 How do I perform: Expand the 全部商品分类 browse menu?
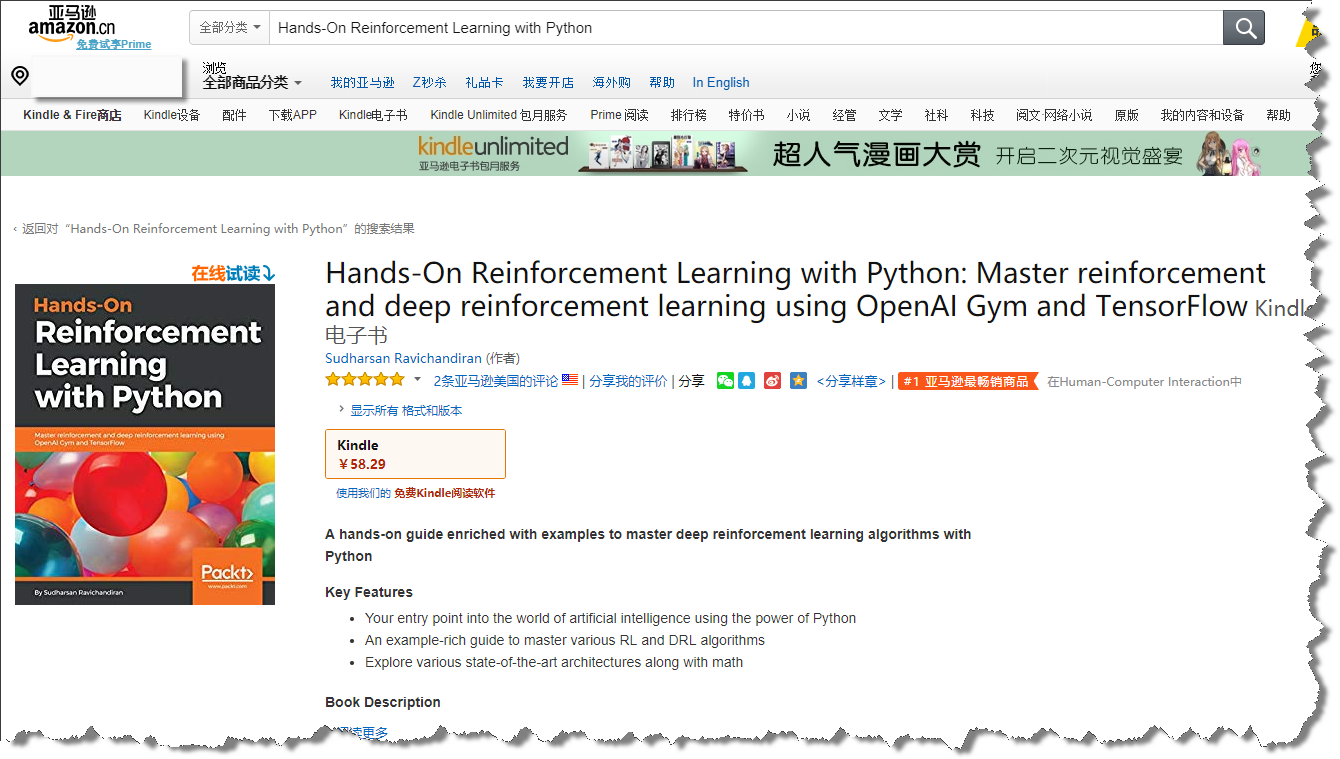(252, 82)
